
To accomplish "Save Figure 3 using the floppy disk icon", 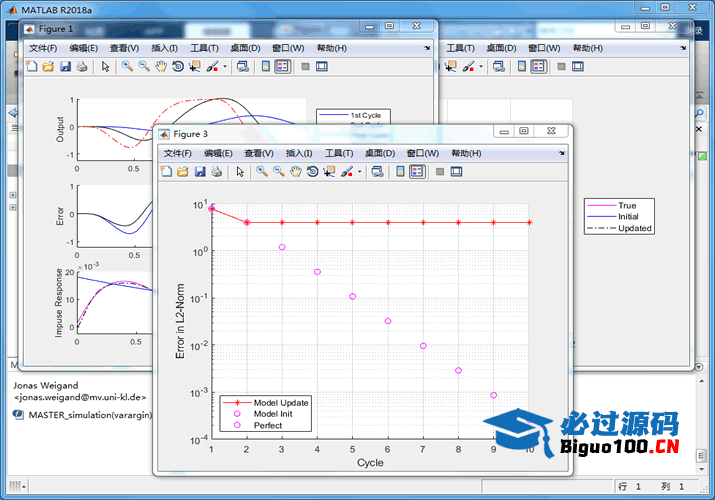I will [199, 172].
